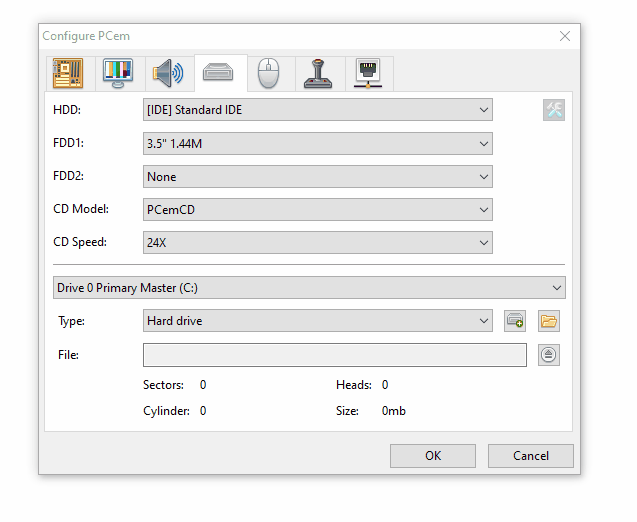637x522 pixels.
Task: Click the HDD controller configure tools icon
Action: coord(554,110)
